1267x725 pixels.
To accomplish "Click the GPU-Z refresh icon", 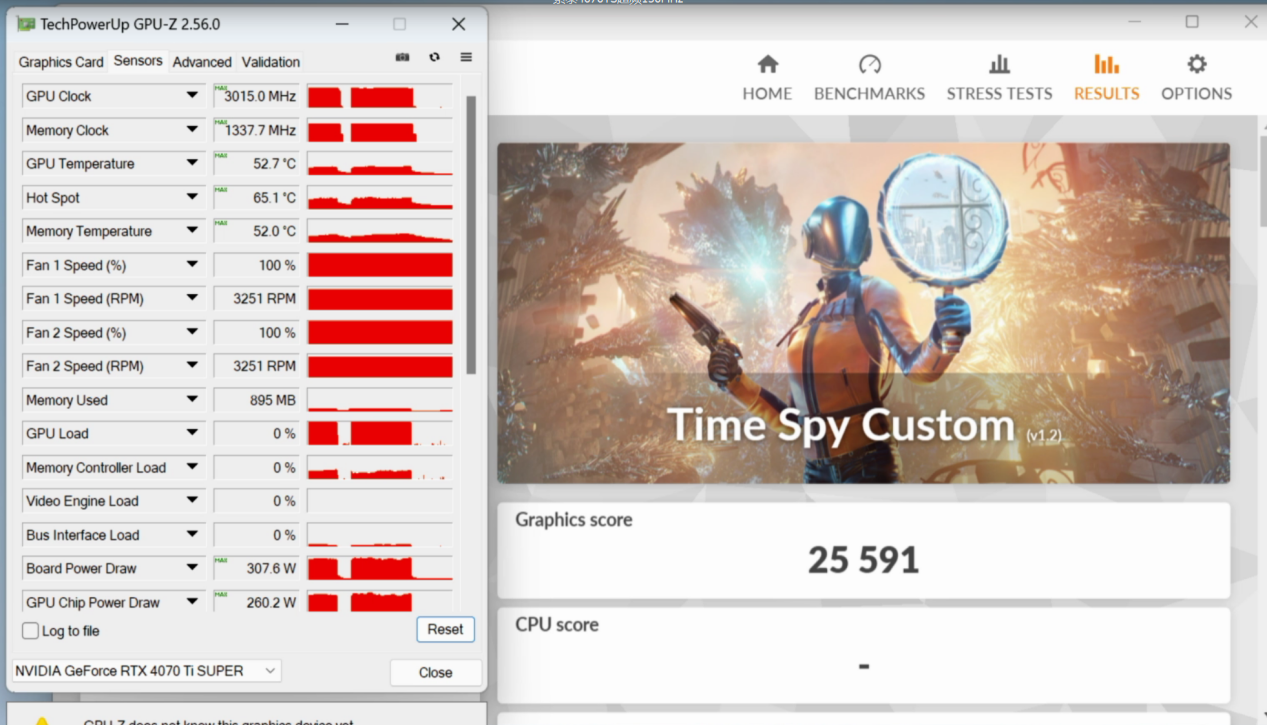I will tap(434, 58).
